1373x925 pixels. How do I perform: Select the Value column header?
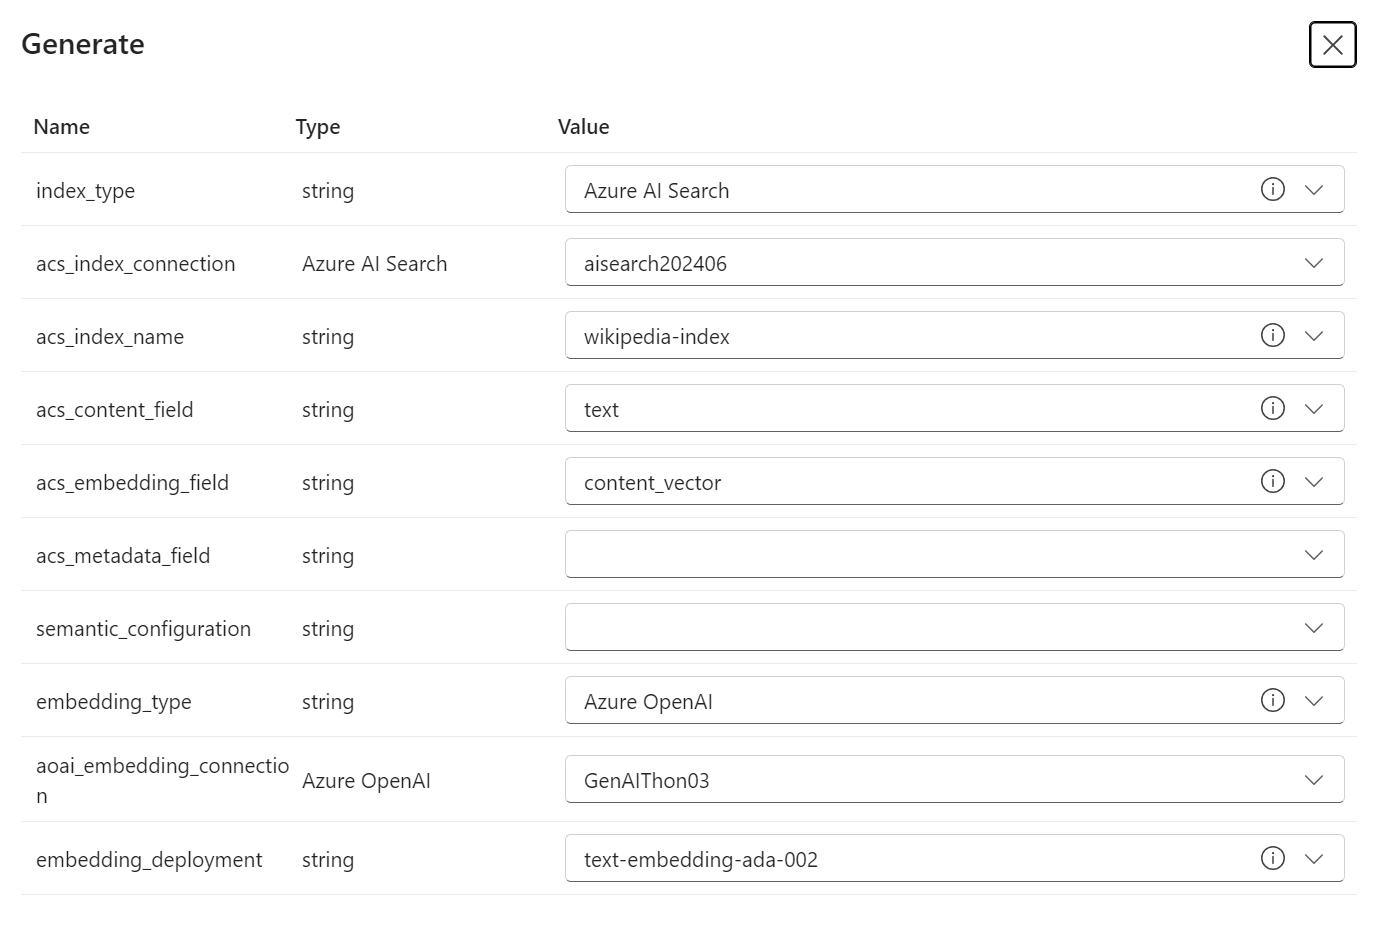[584, 127]
